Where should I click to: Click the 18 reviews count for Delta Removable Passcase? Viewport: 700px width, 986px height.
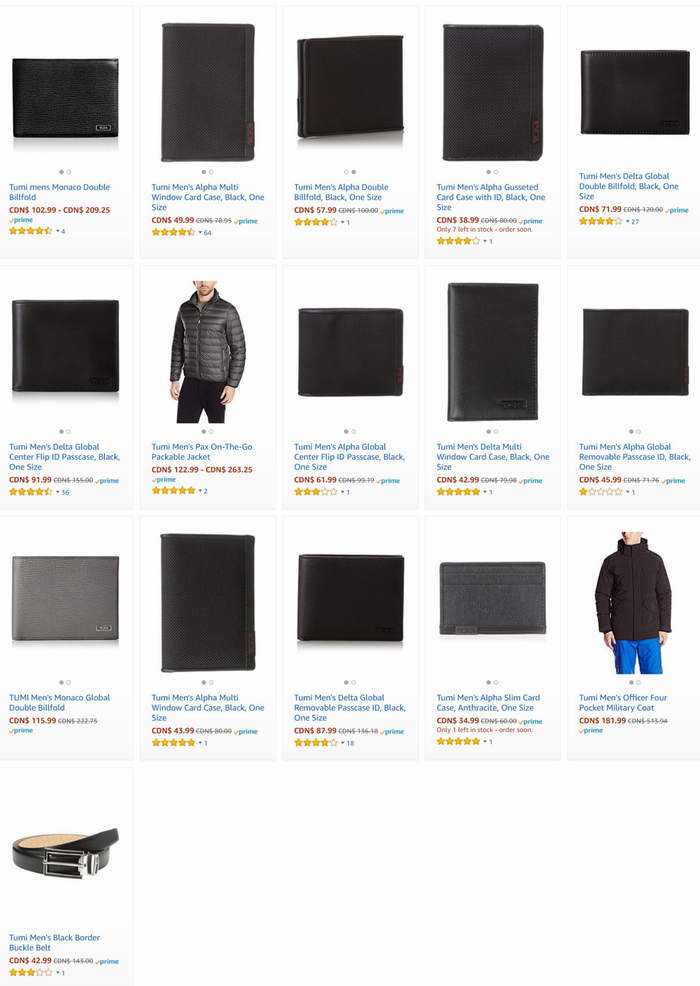[x=350, y=743]
